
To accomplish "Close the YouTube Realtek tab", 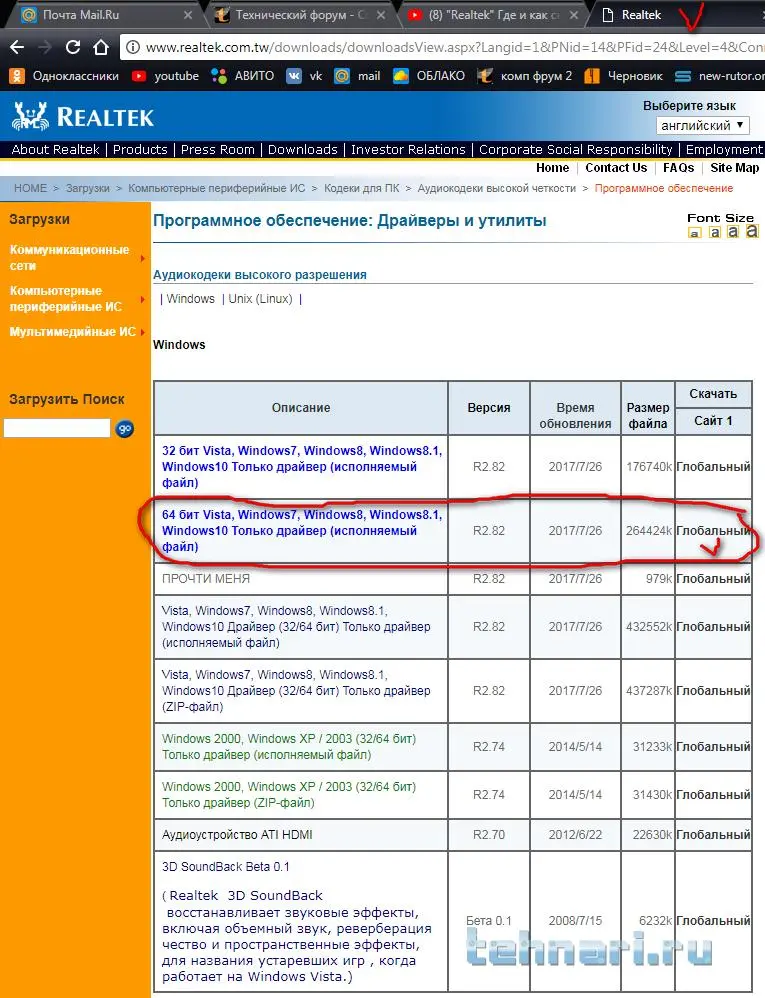I will [573, 15].
